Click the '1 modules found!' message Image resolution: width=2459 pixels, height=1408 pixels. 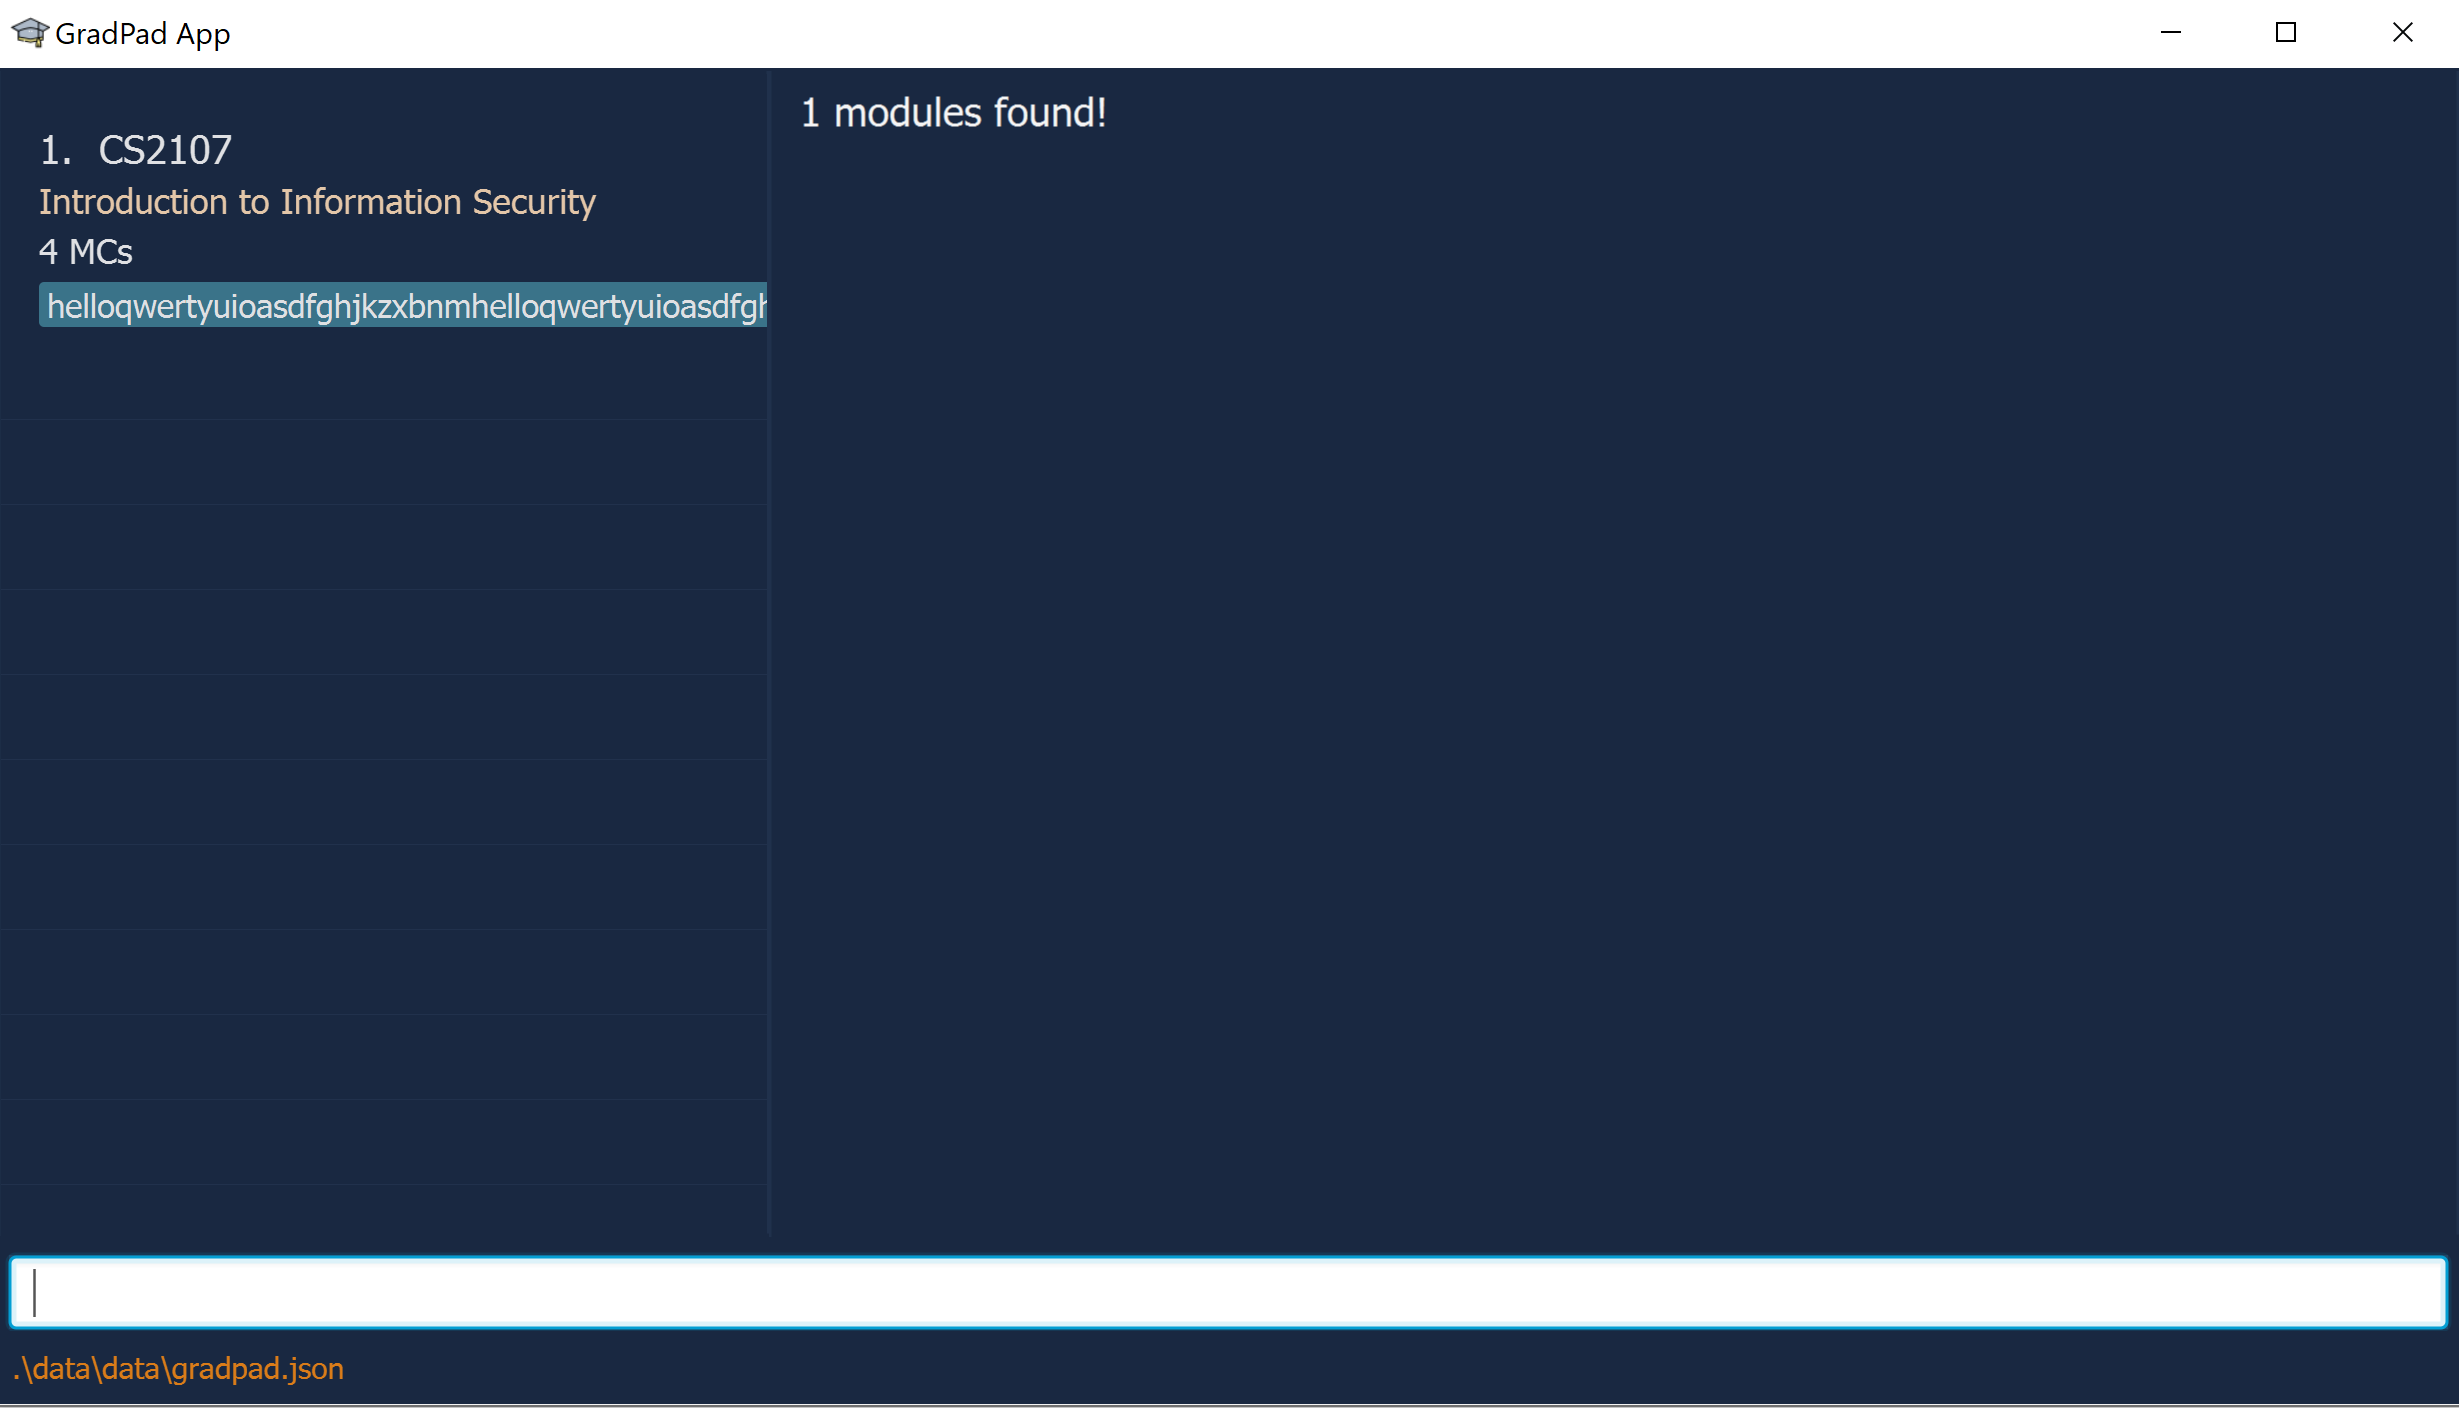click(953, 113)
